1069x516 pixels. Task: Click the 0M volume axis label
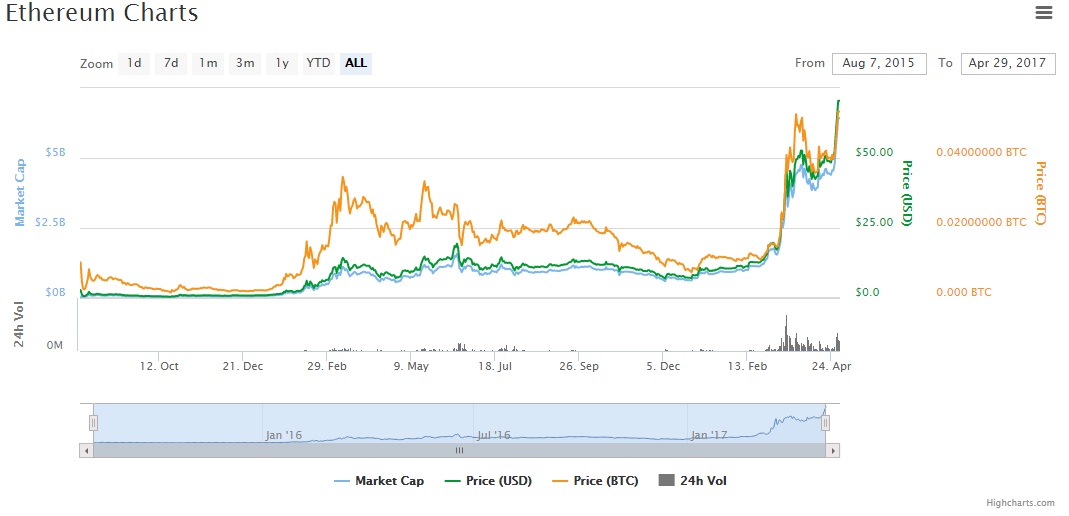click(55, 346)
